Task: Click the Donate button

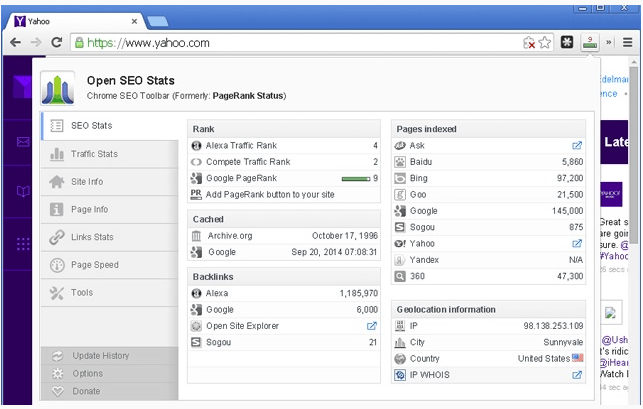Action: [x=110, y=391]
